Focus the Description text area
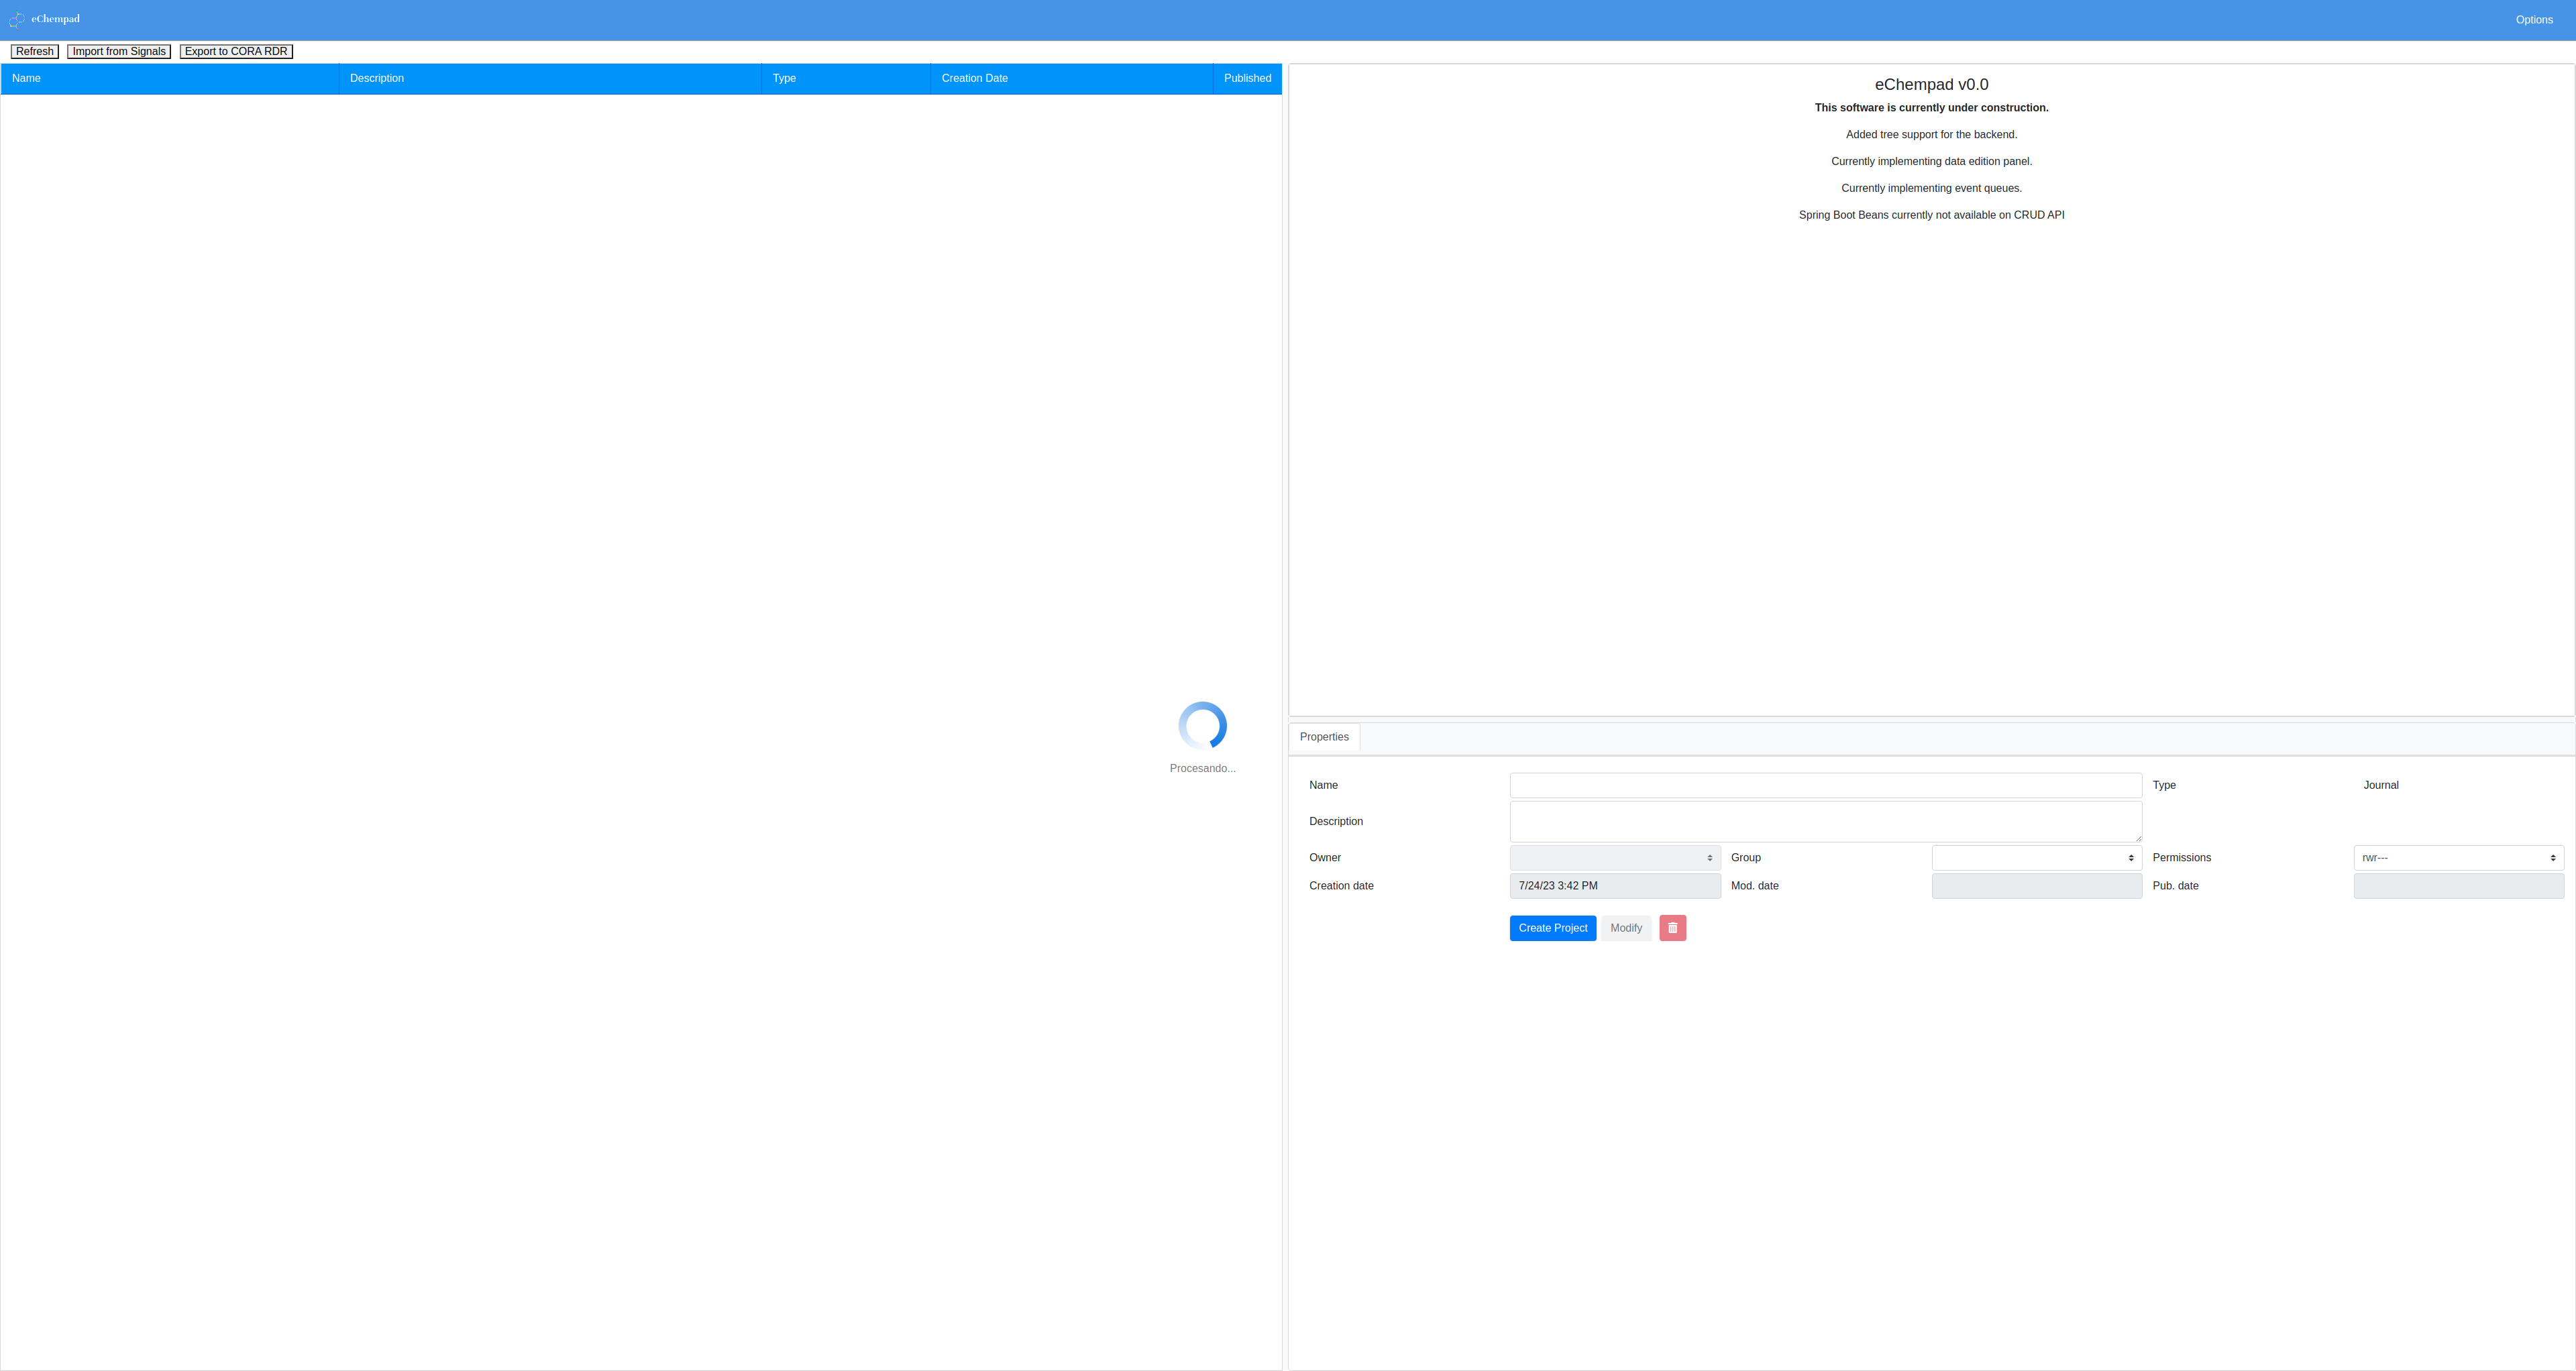The image size is (2576, 1371). pyautogui.click(x=1825, y=821)
